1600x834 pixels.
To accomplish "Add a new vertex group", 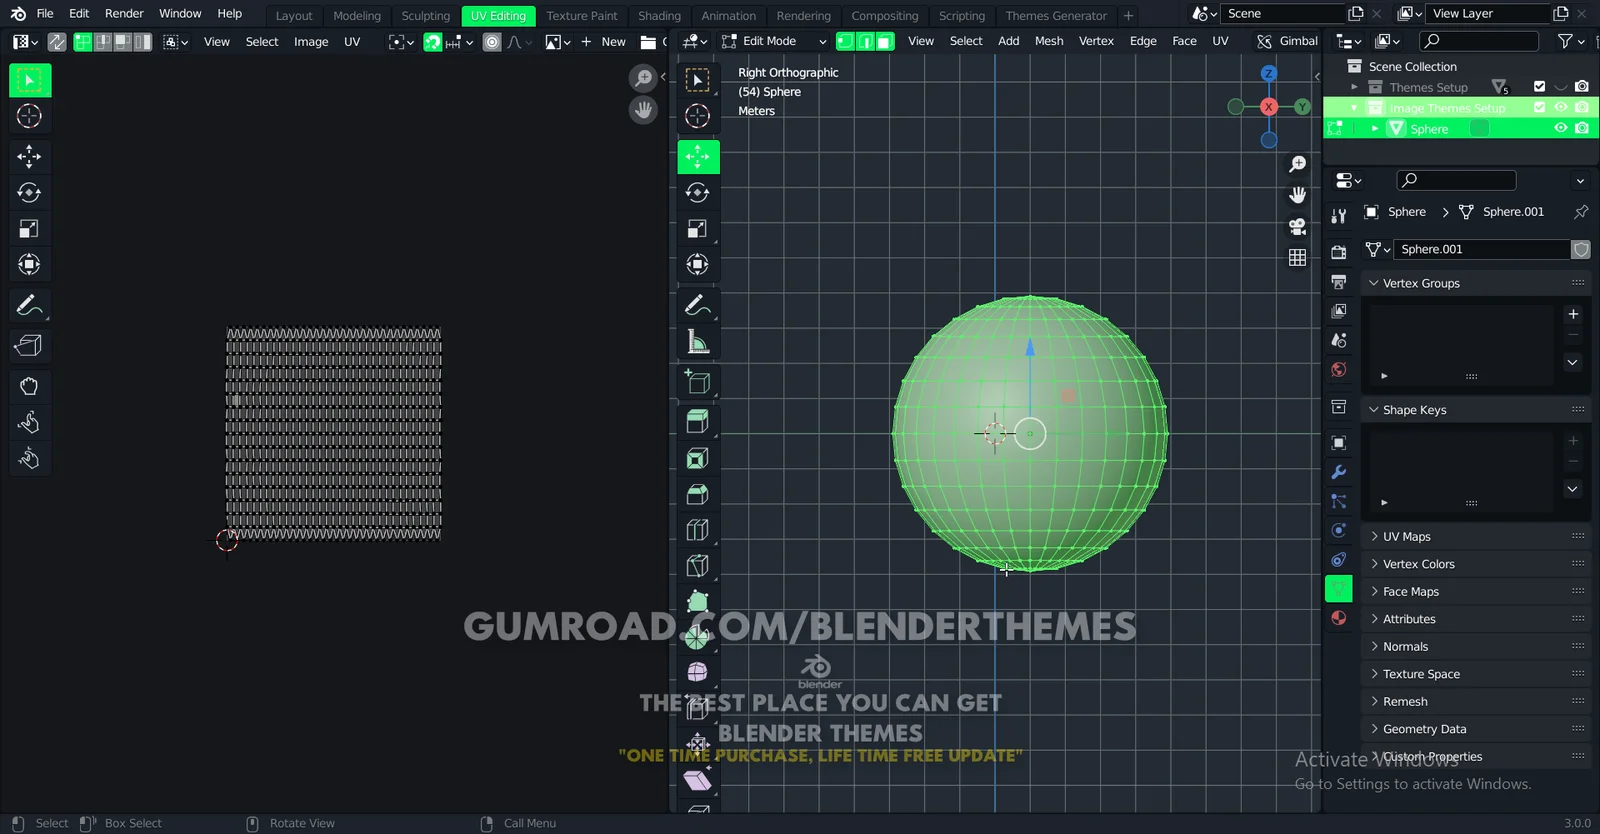I will coord(1573,314).
